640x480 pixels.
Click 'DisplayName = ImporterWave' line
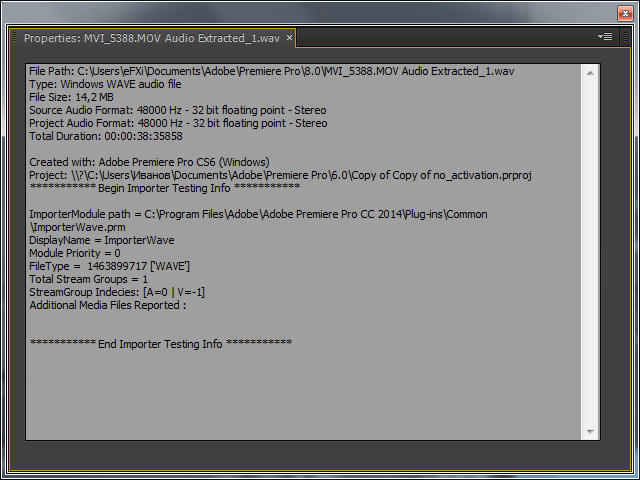(102, 240)
